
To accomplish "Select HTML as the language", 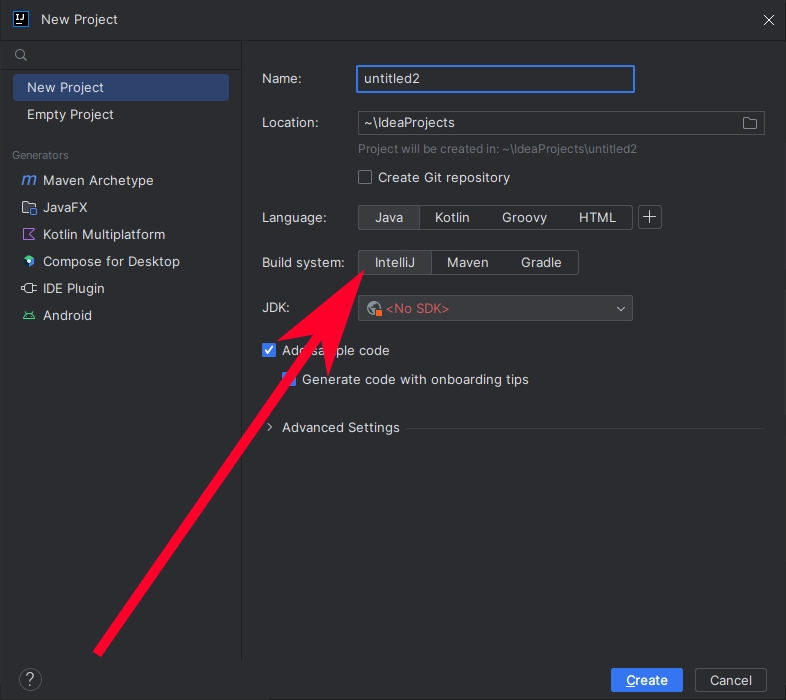I will pos(597,217).
